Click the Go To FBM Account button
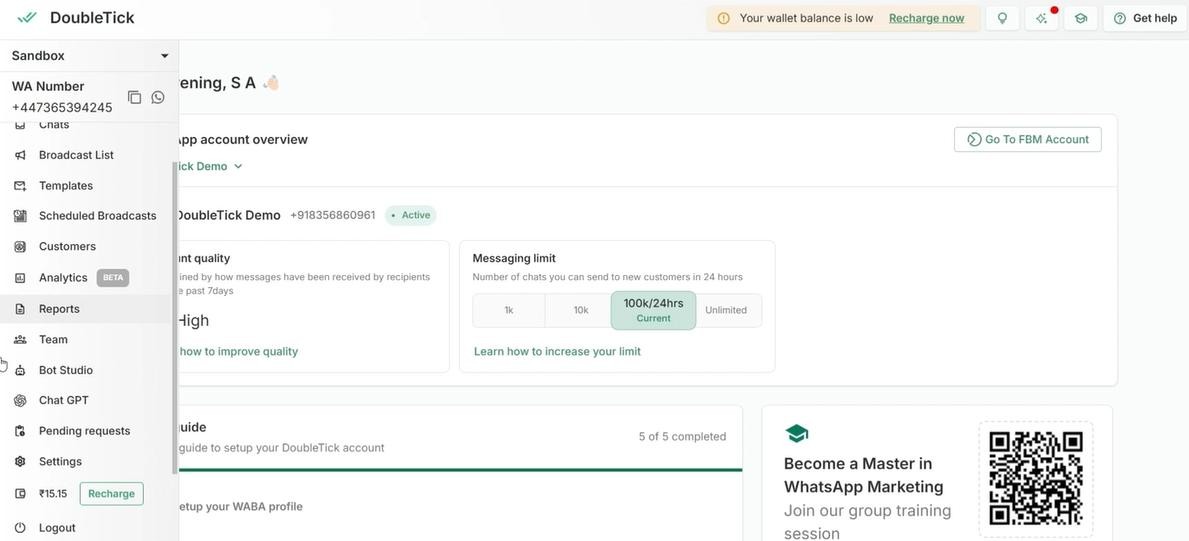The image size is (1189, 541). pyautogui.click(x=1027, y=139)
